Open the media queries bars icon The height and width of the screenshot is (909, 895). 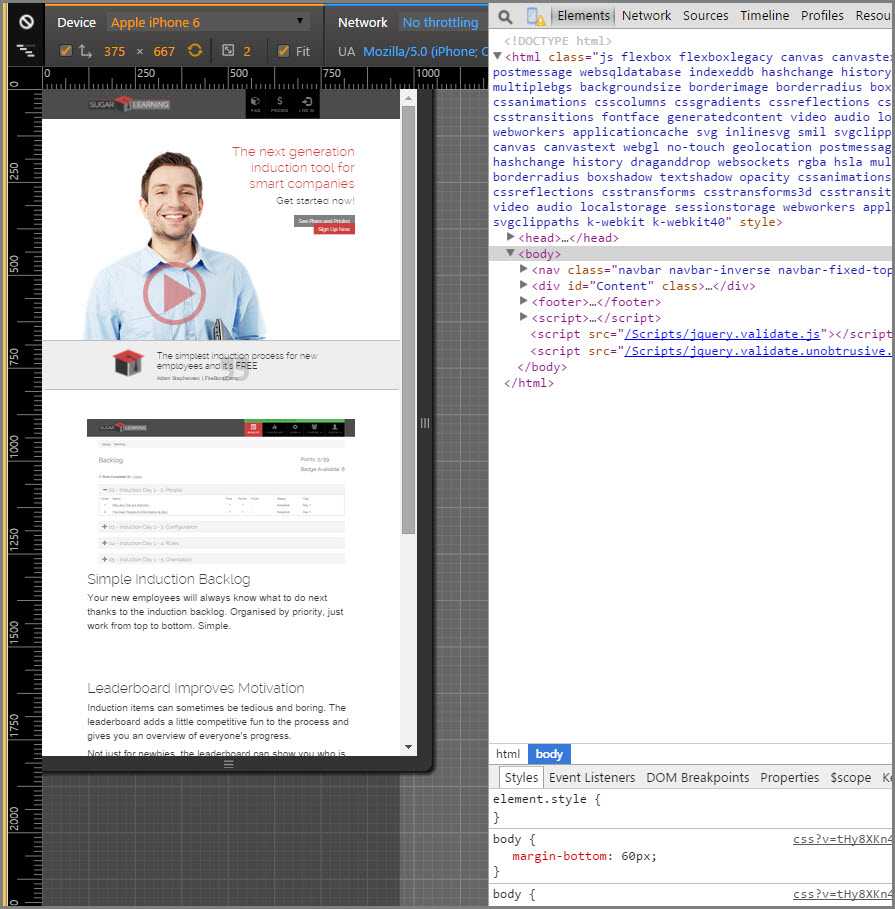(26, 50)
